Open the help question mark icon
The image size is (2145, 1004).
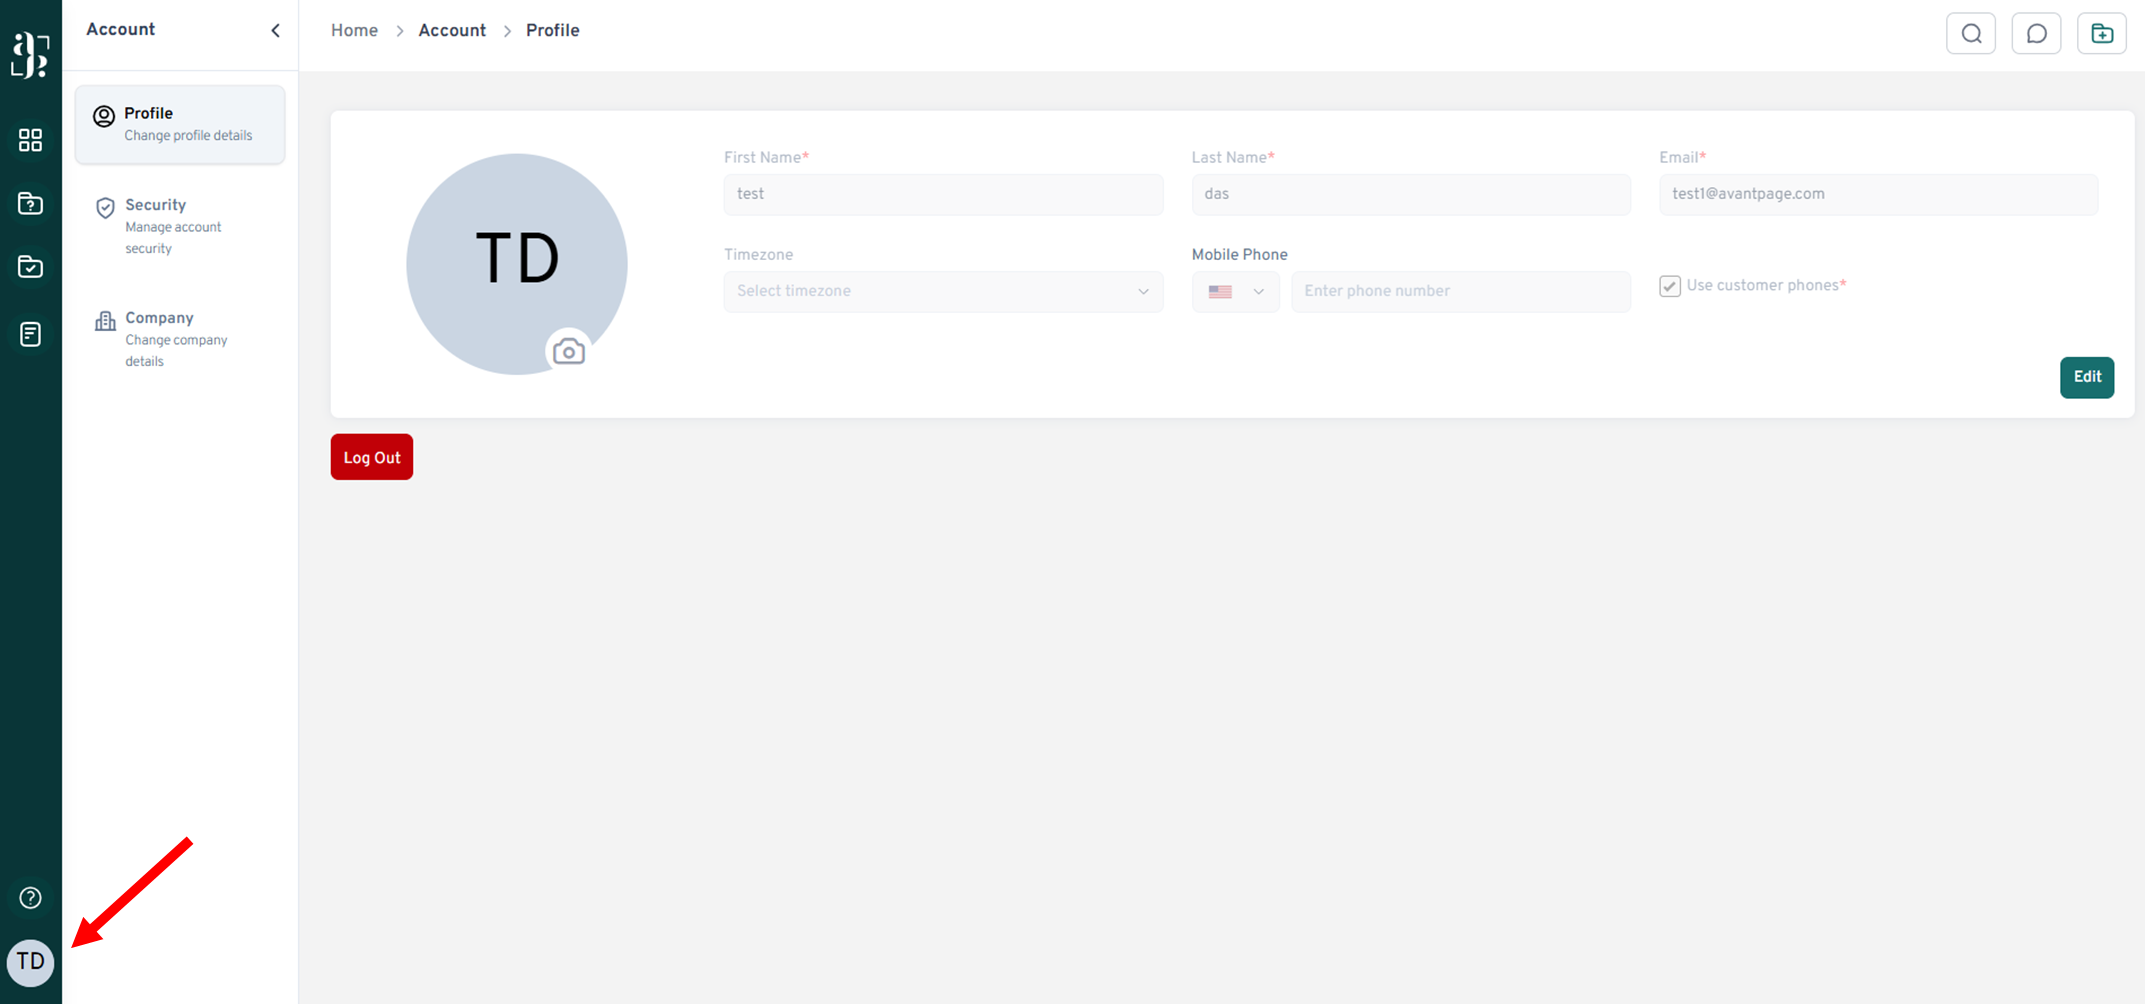tap(30, 898)
